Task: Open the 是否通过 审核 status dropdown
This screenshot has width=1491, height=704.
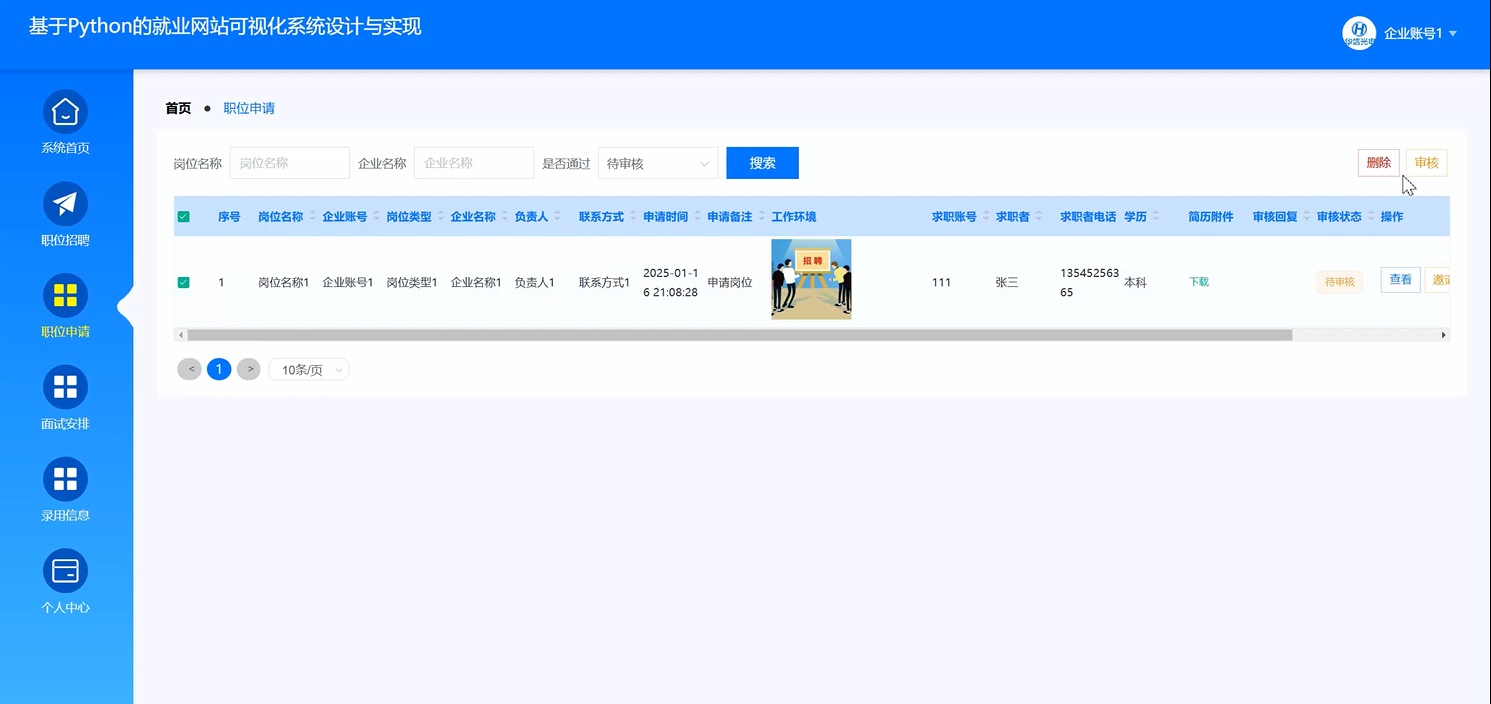Action: 658,162
